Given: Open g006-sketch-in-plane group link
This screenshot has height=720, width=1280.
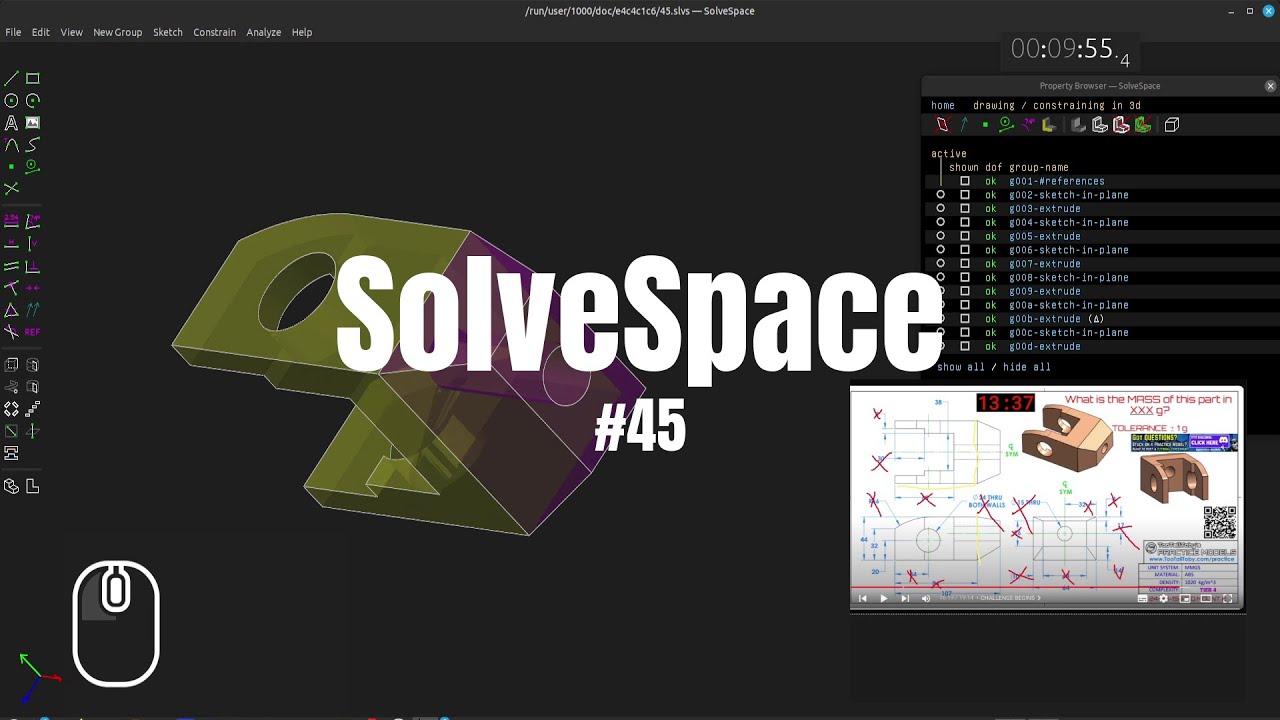Looking at the screenshot, I should [1069, 250].
